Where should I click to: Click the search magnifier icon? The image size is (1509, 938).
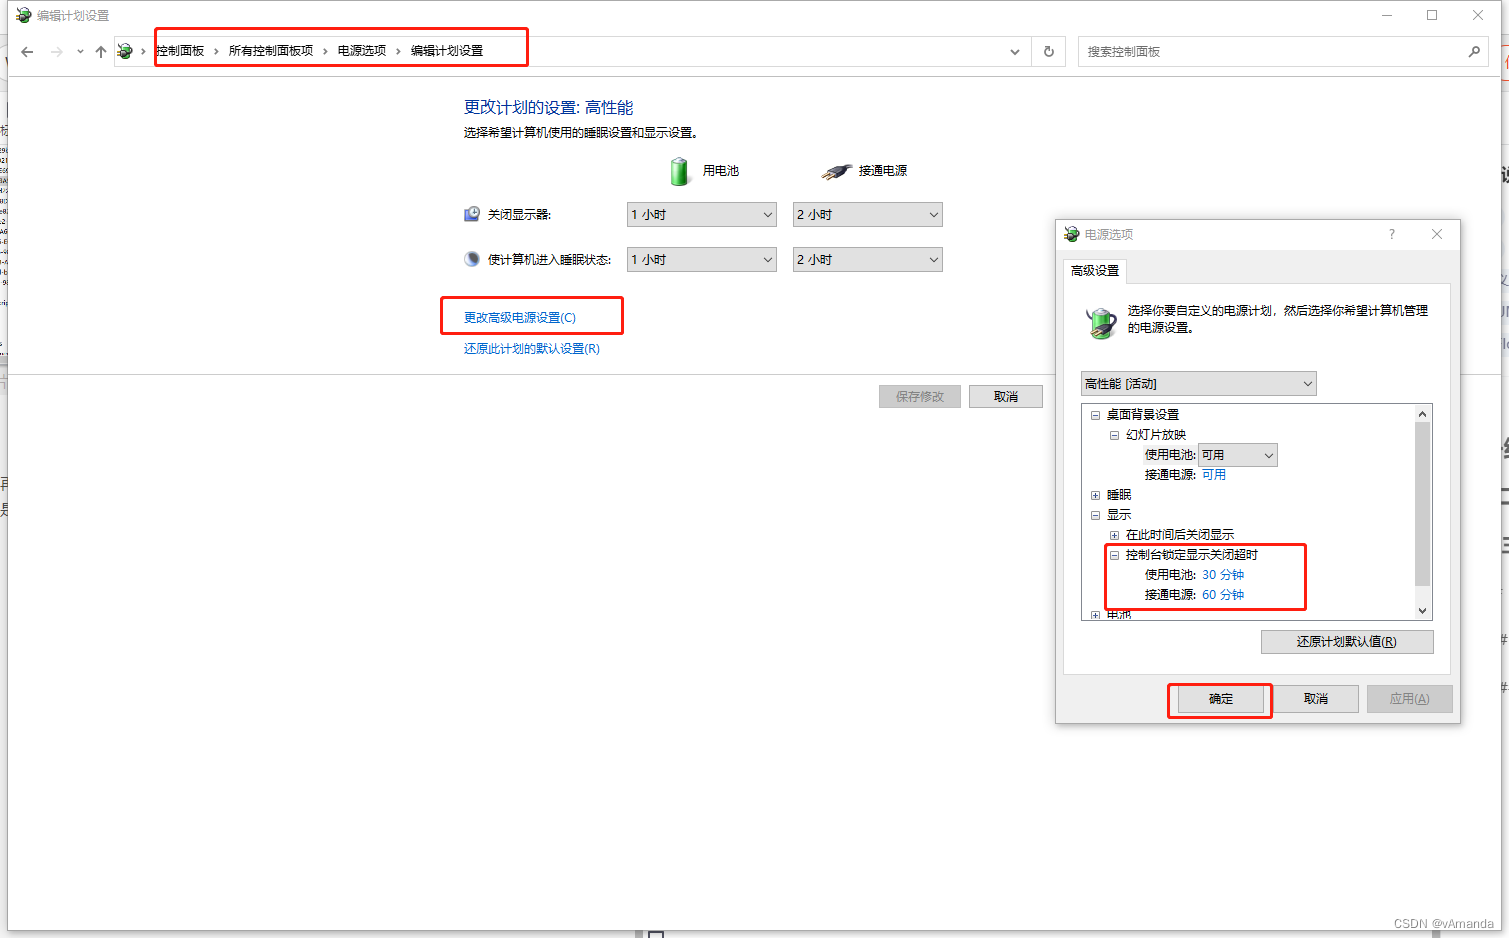[1474, 52]
